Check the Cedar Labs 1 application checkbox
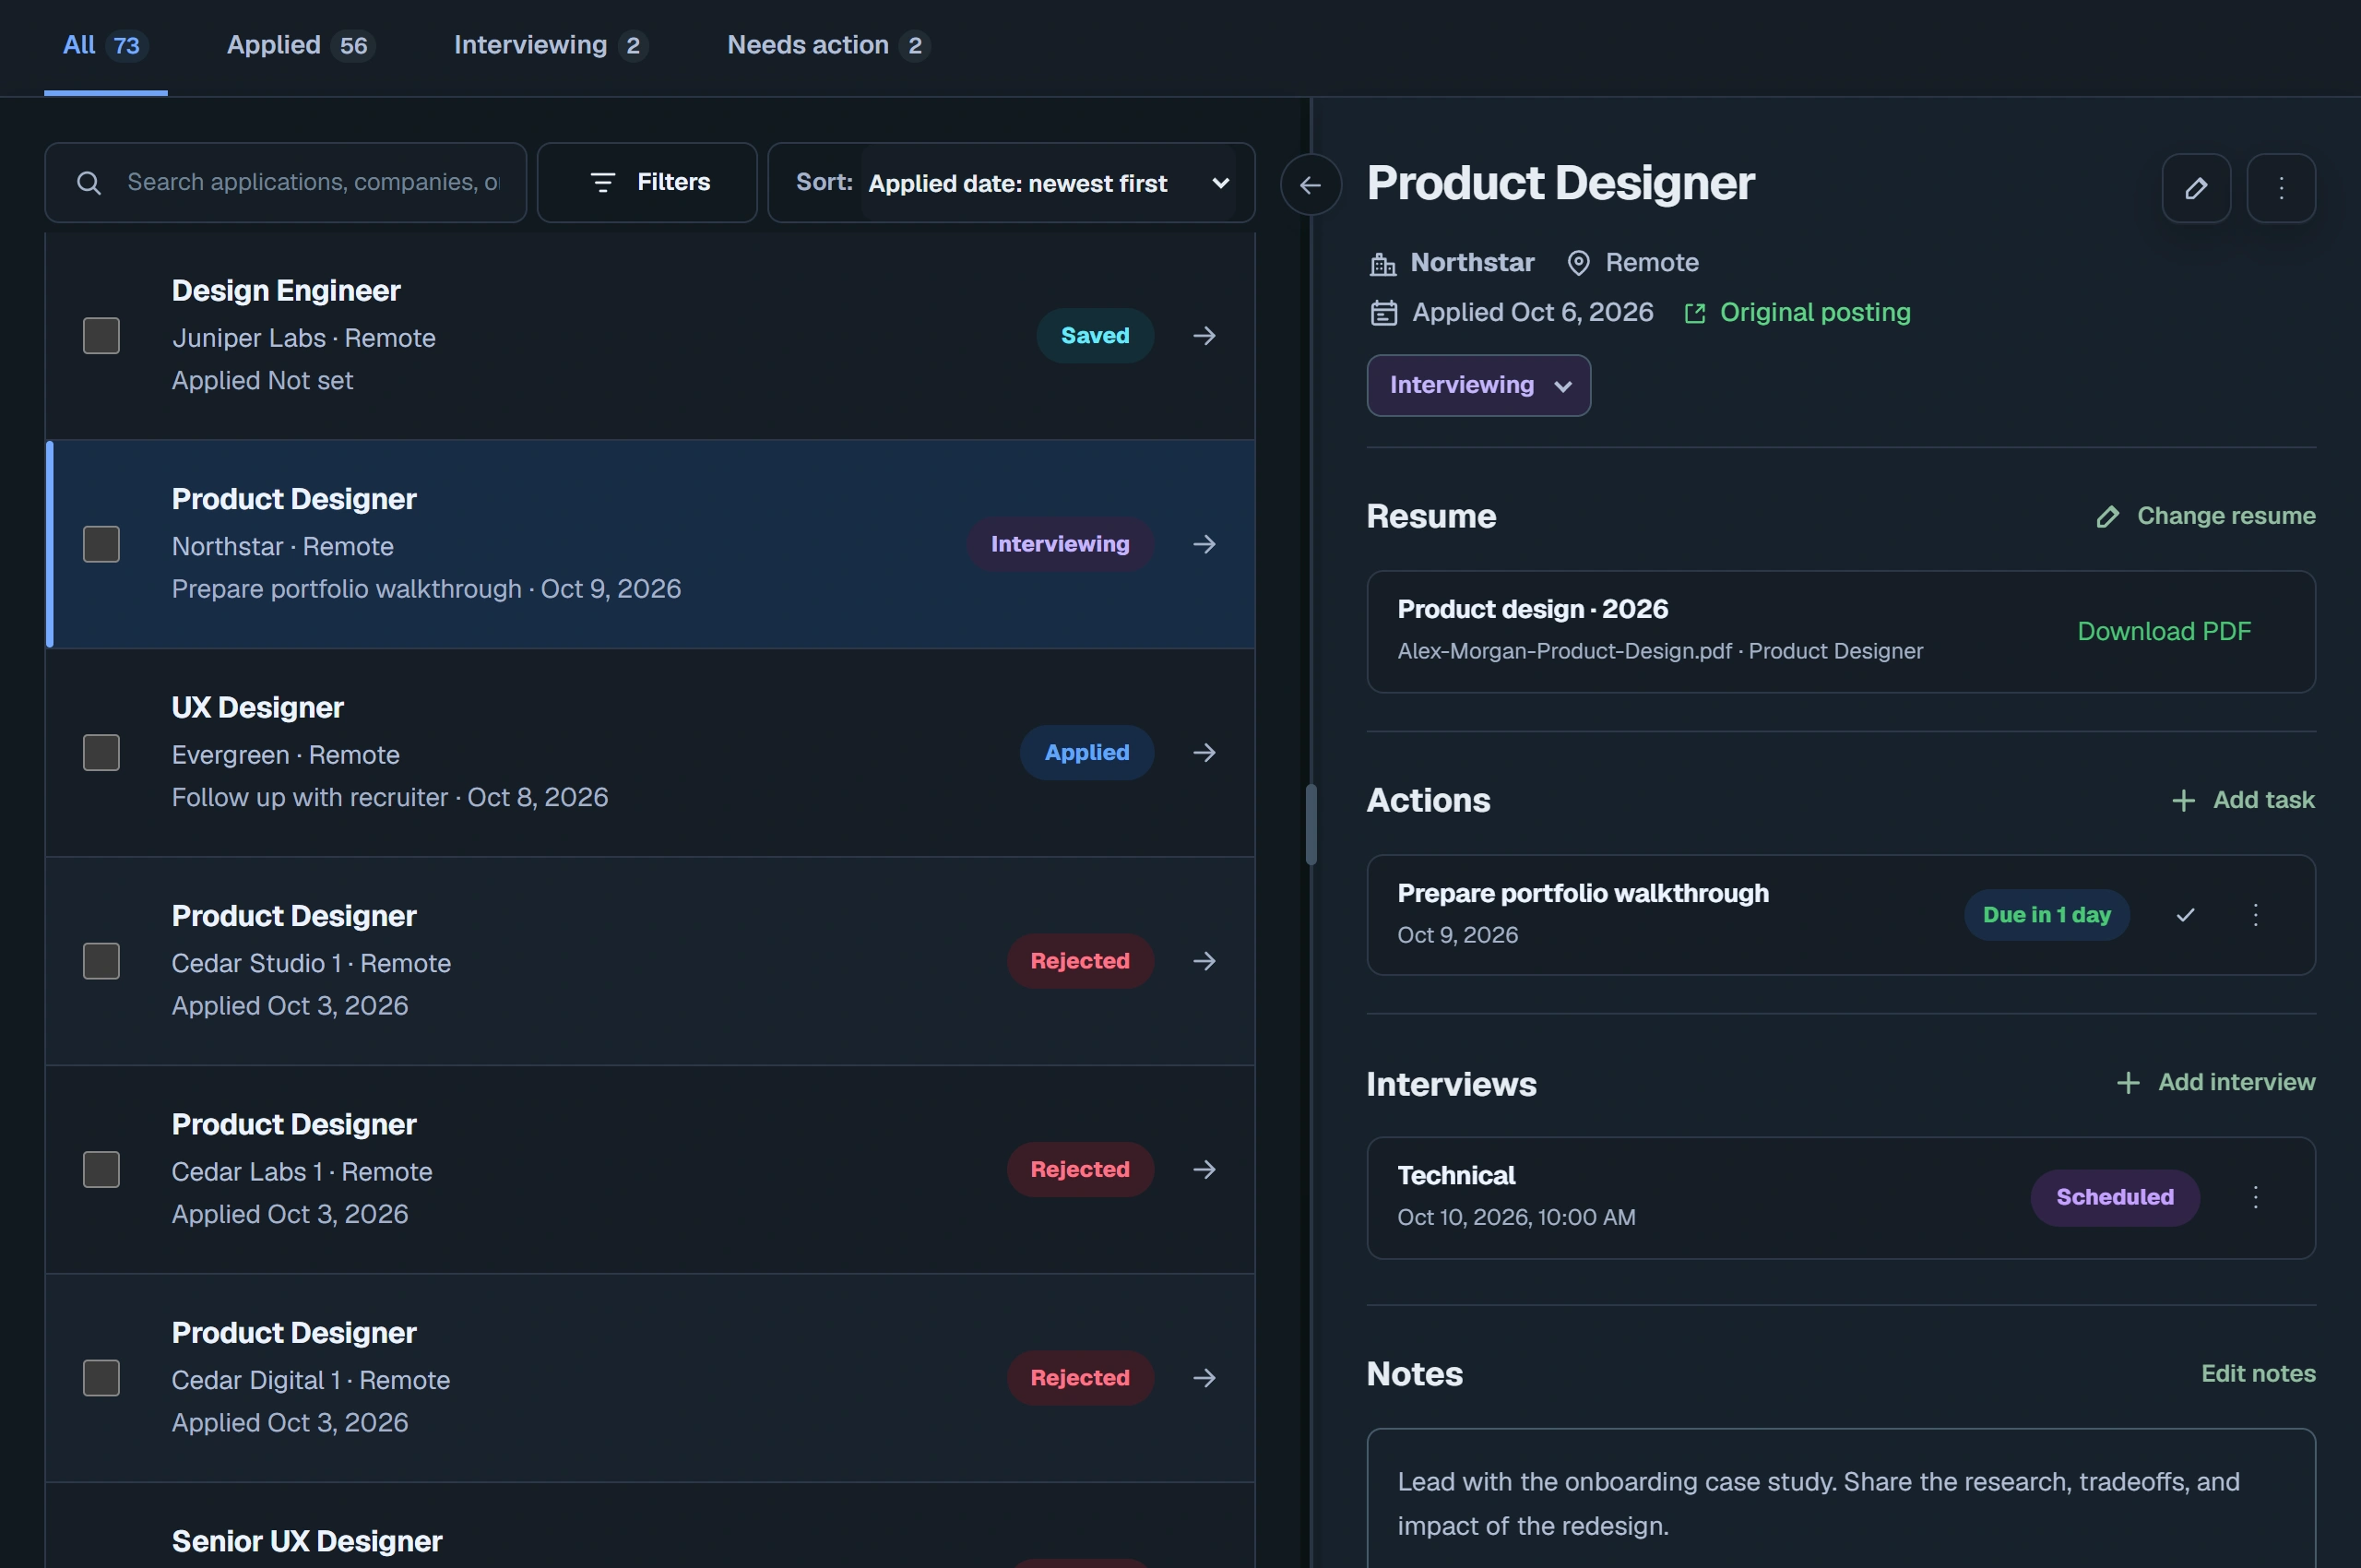Viewport: 2361px width, 1568px height. click(101, 1169)
